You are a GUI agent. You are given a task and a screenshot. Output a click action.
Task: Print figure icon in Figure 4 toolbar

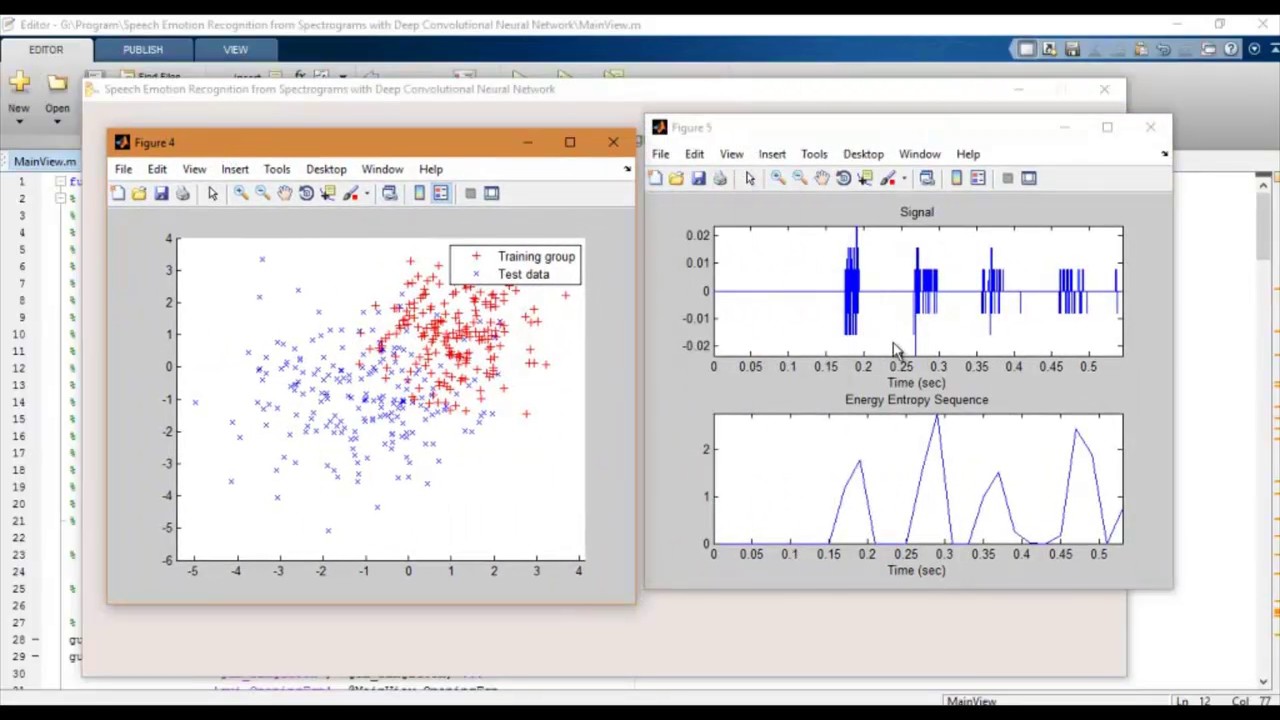pos(183,193)
